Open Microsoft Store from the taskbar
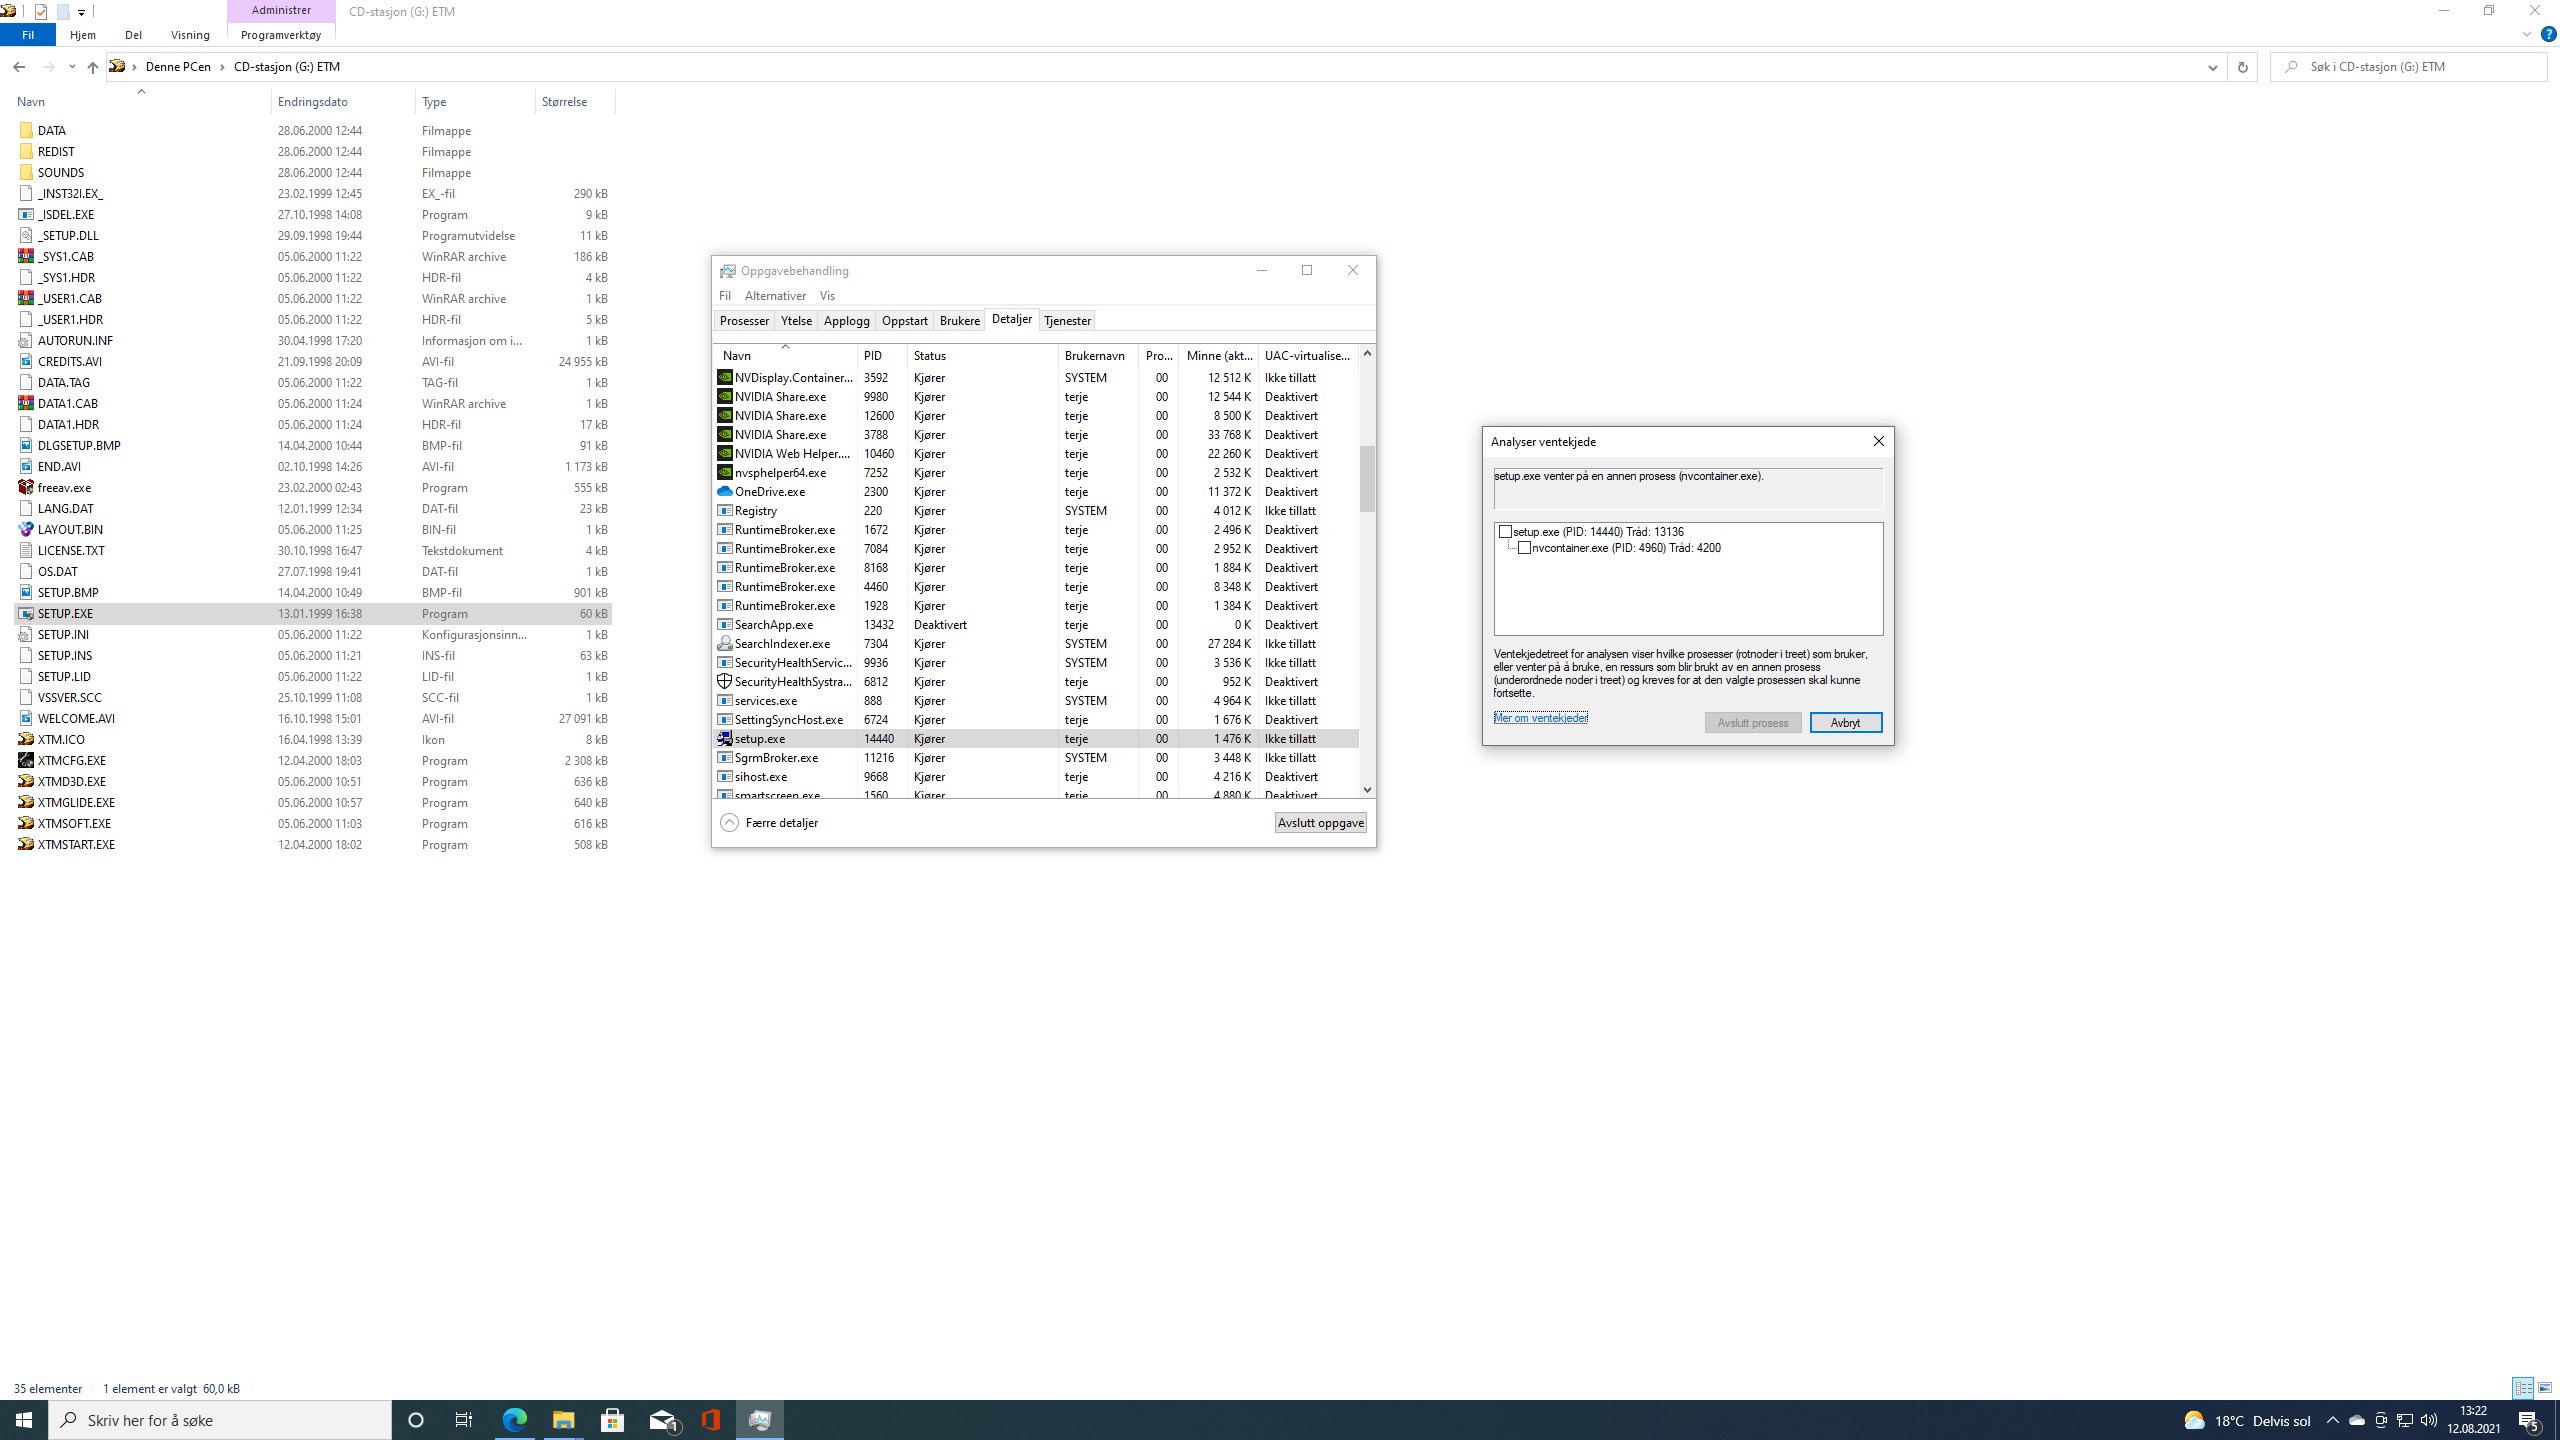This screenshot has width=2560, height=1440. [x=612, y=1420]
